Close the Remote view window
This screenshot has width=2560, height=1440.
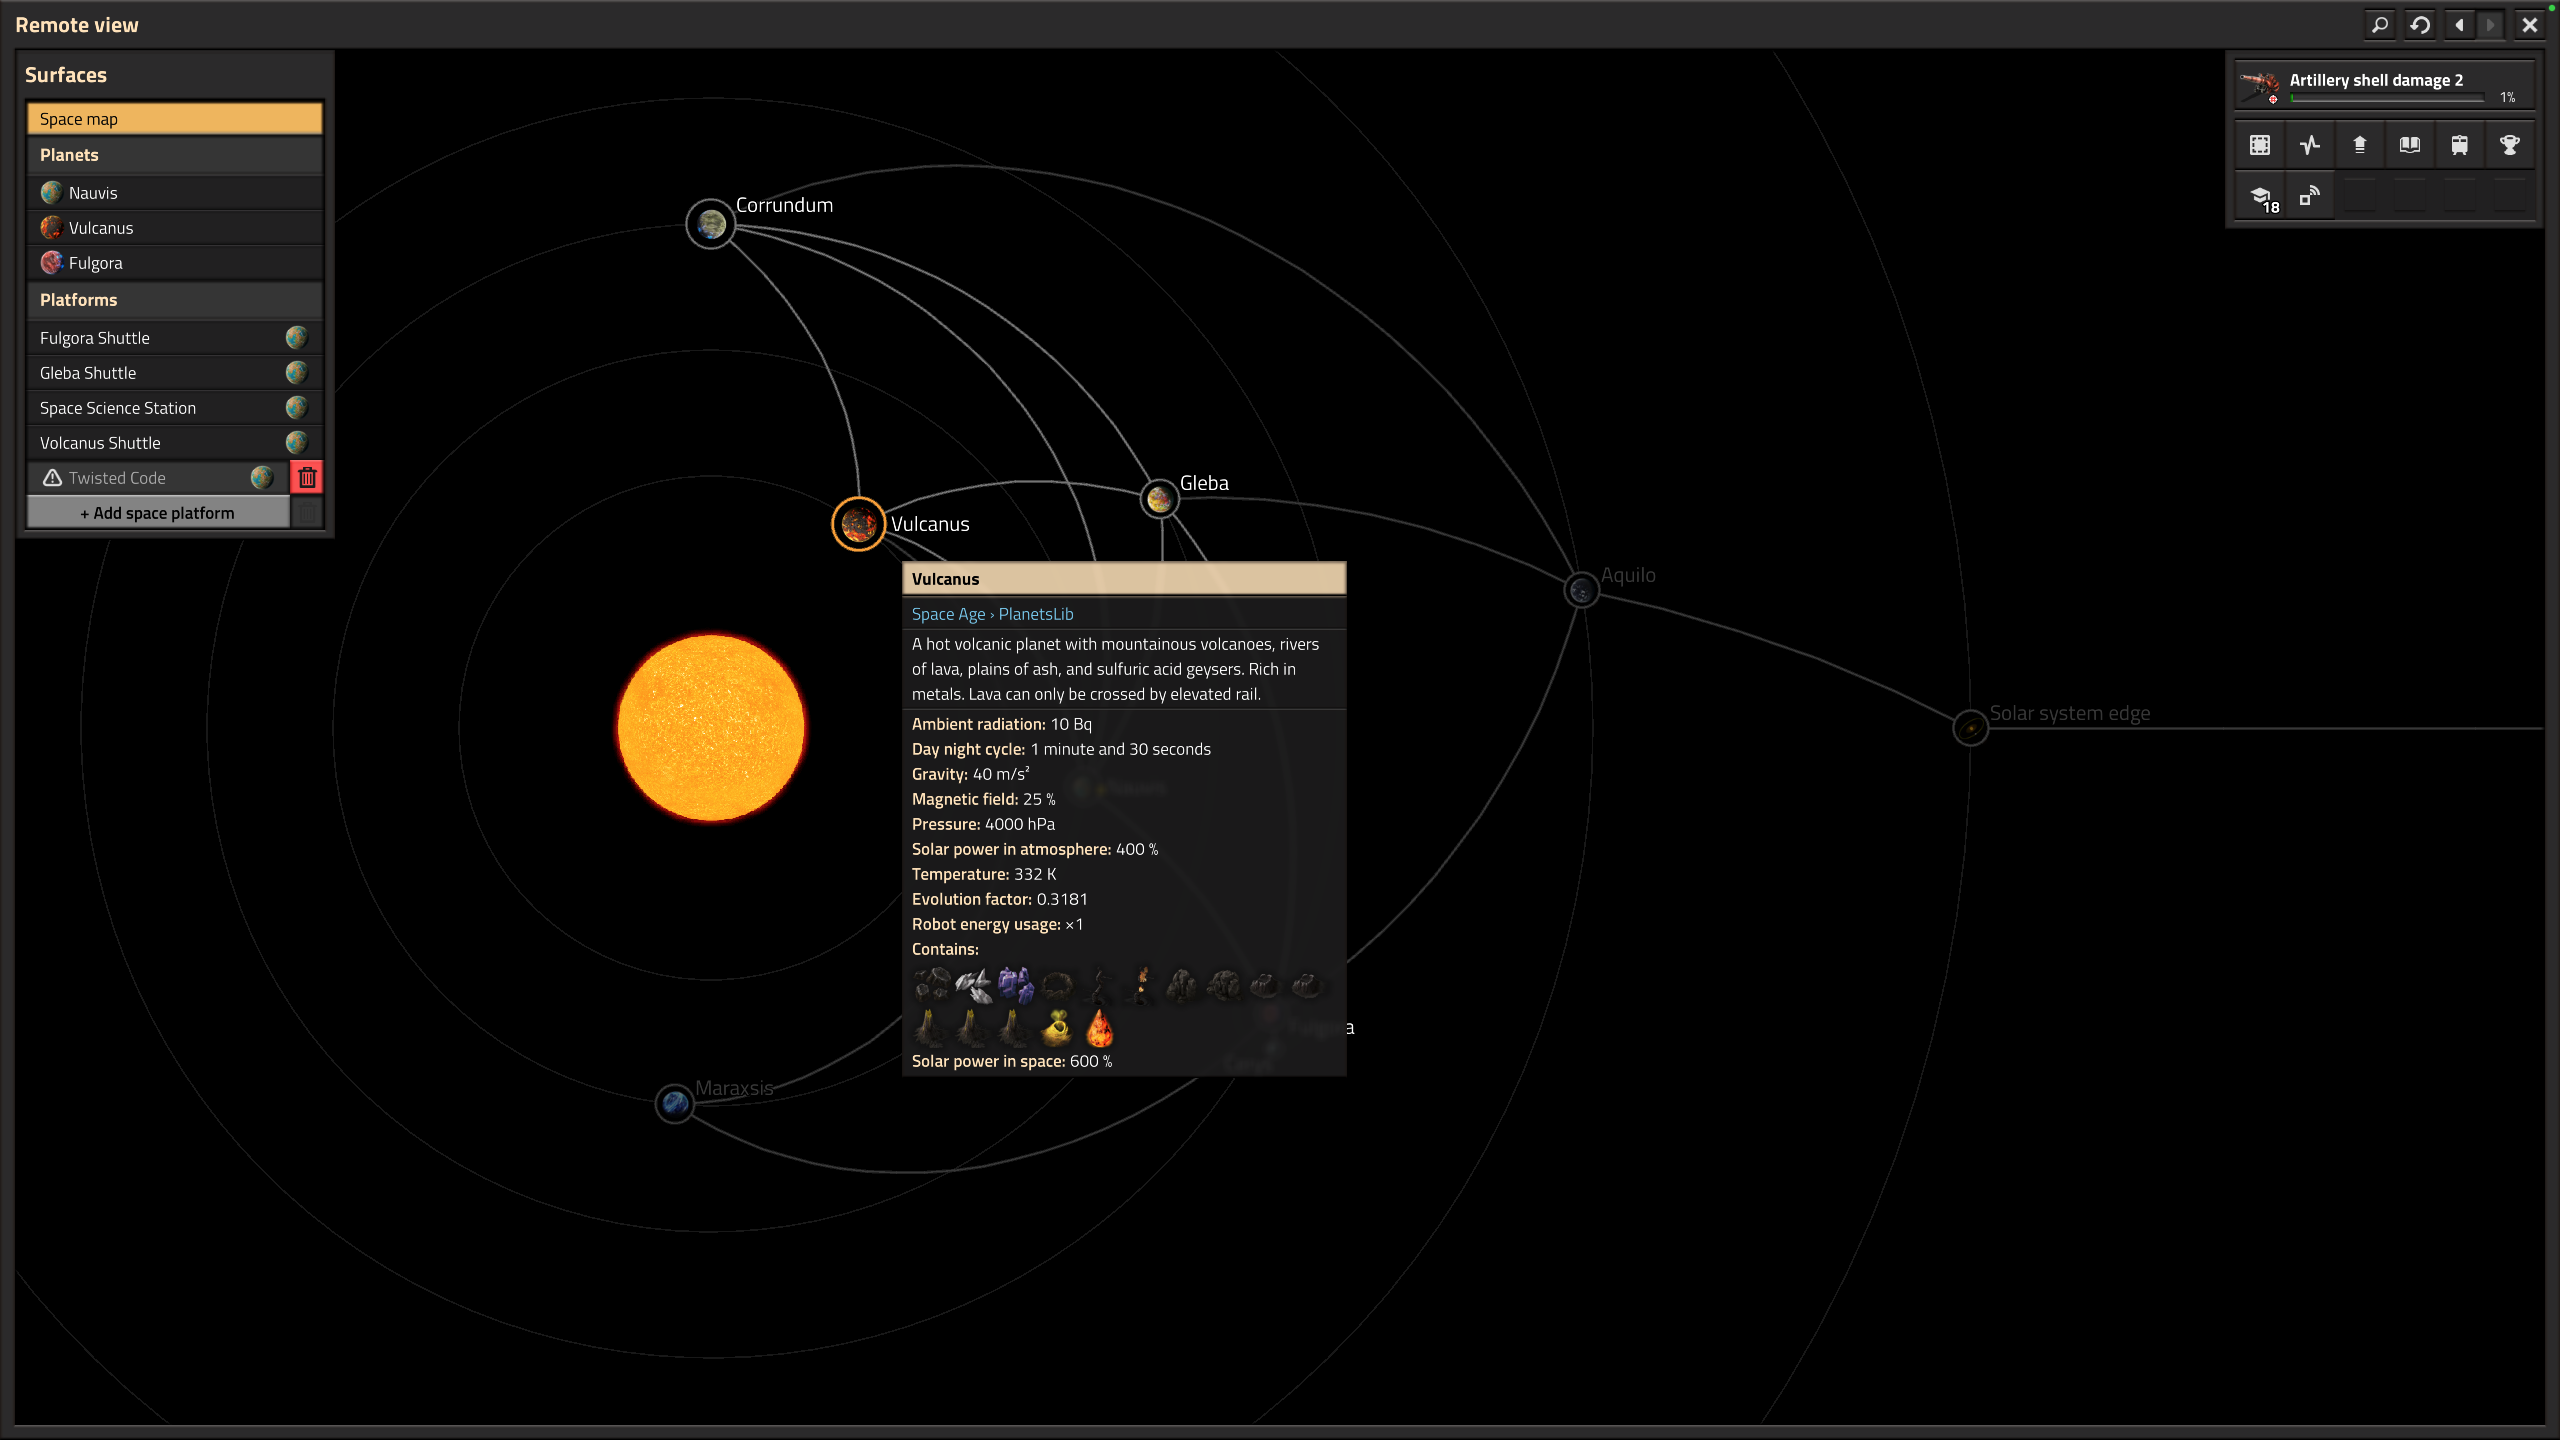[x=2529, y=25]
